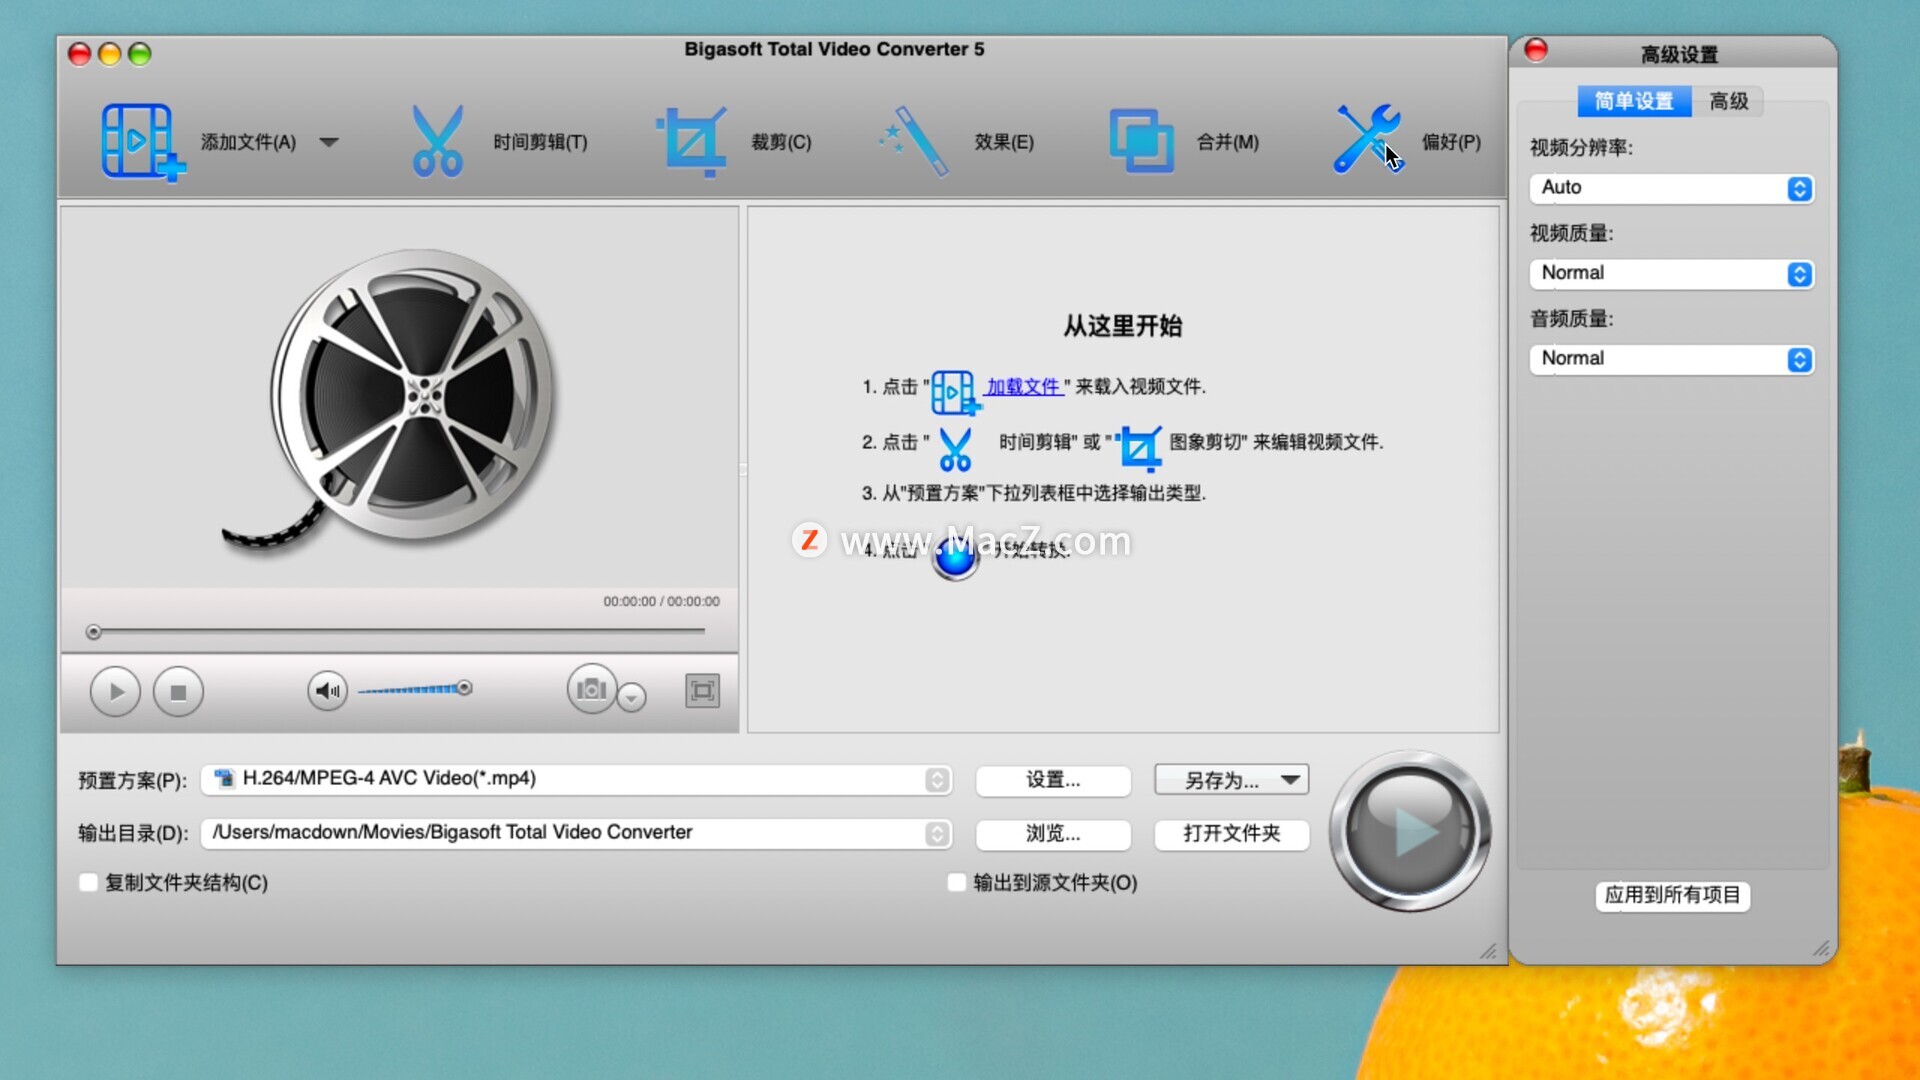
Task: Click the 另存为... dropdown button
Action: 1231,780
